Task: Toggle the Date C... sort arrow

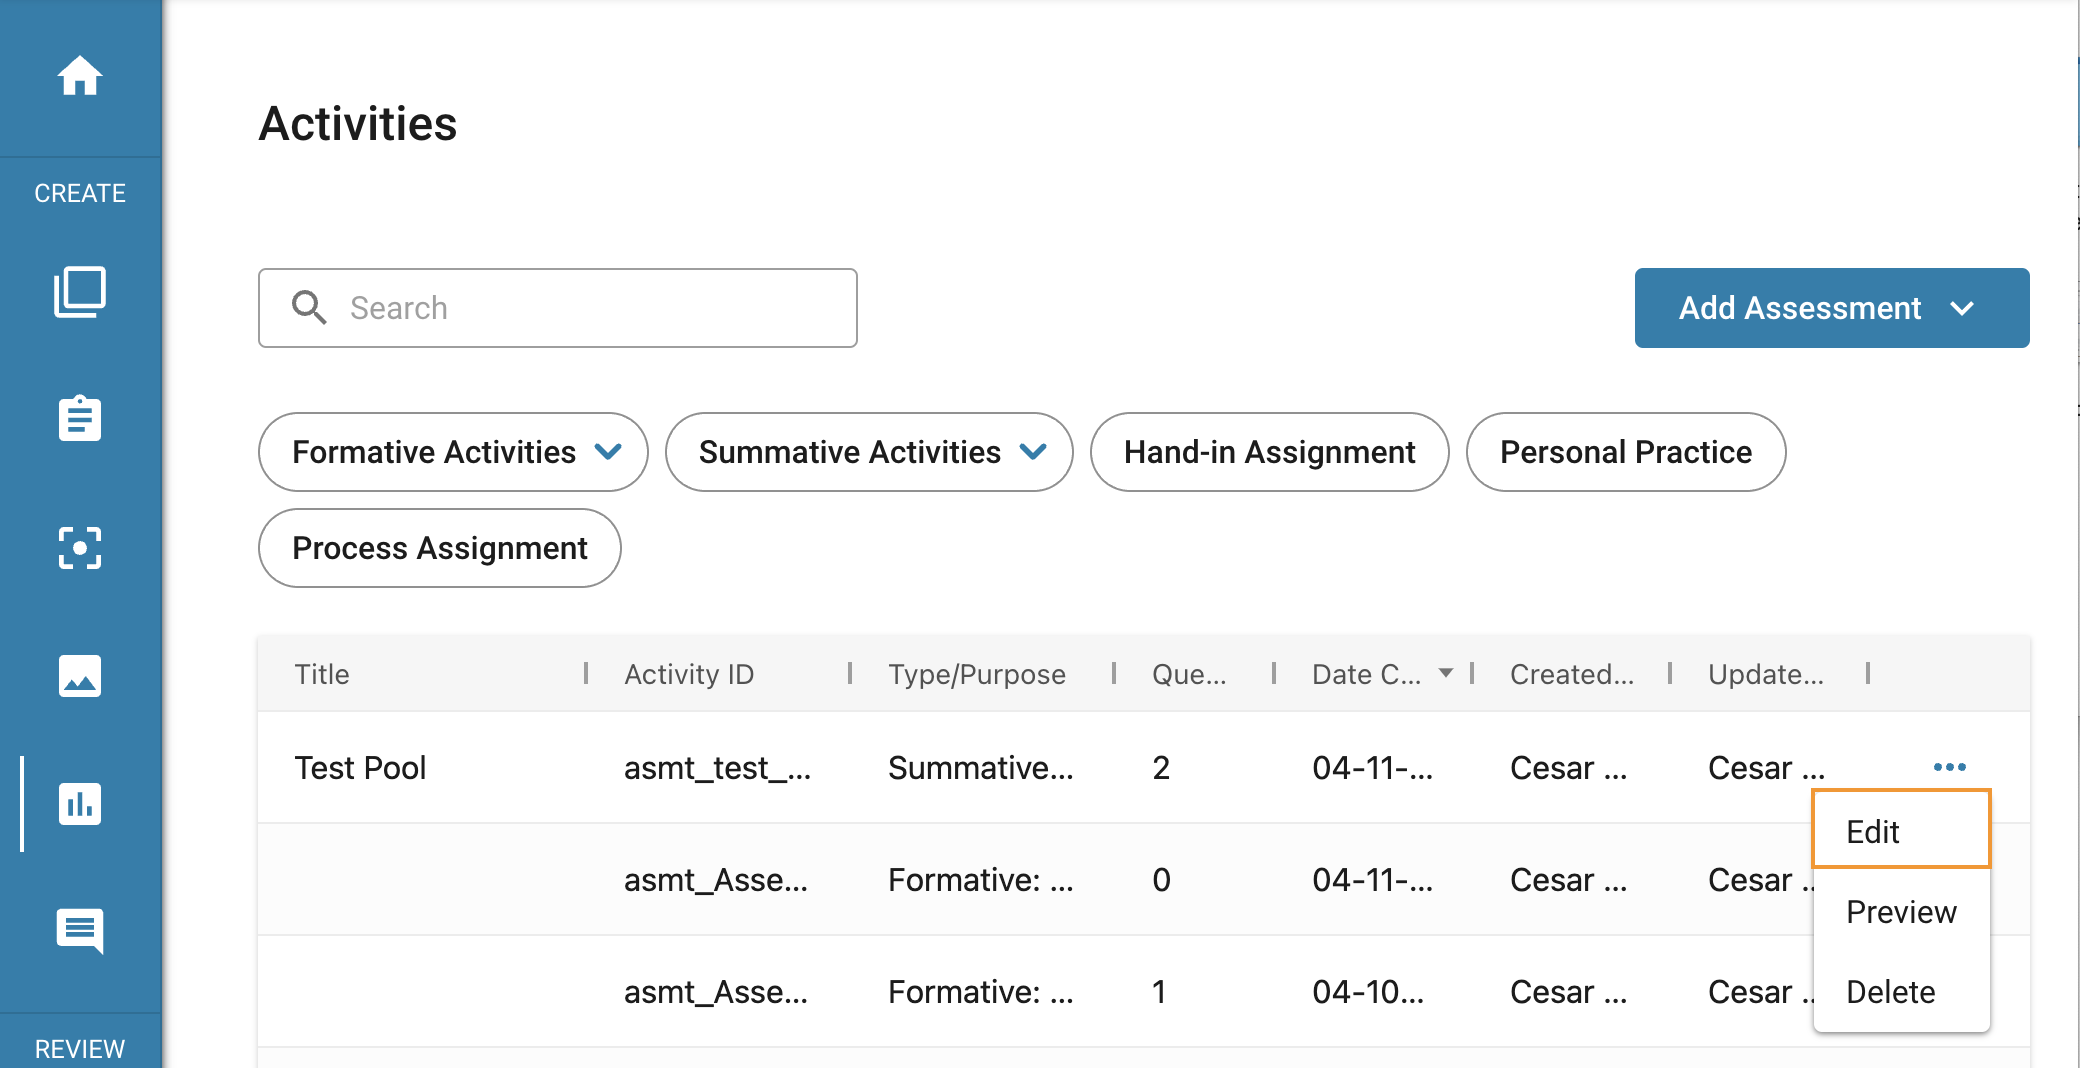Action: [1446, 673]
